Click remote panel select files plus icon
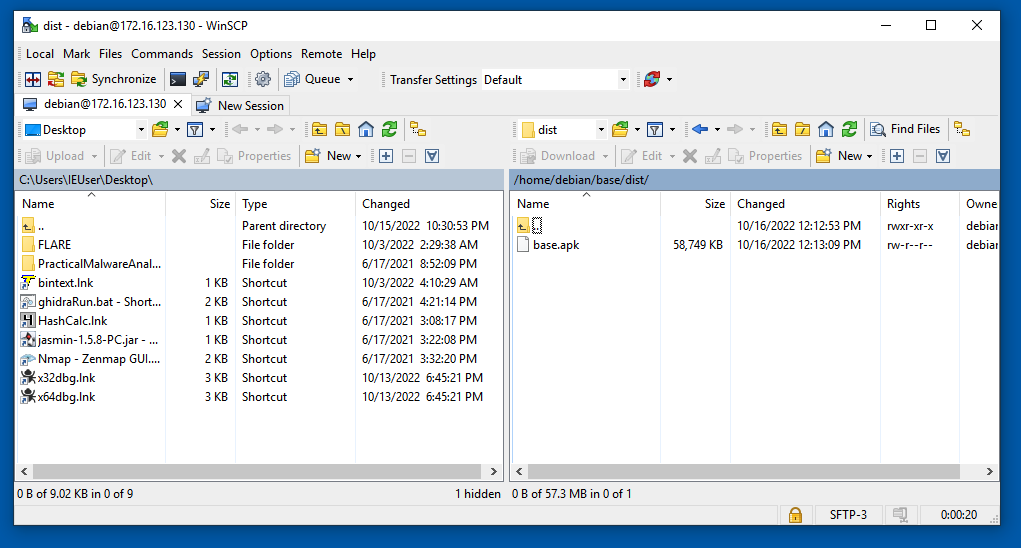Image resolution: width=1021 pixels, height=548 pixels. click(897, 156)
